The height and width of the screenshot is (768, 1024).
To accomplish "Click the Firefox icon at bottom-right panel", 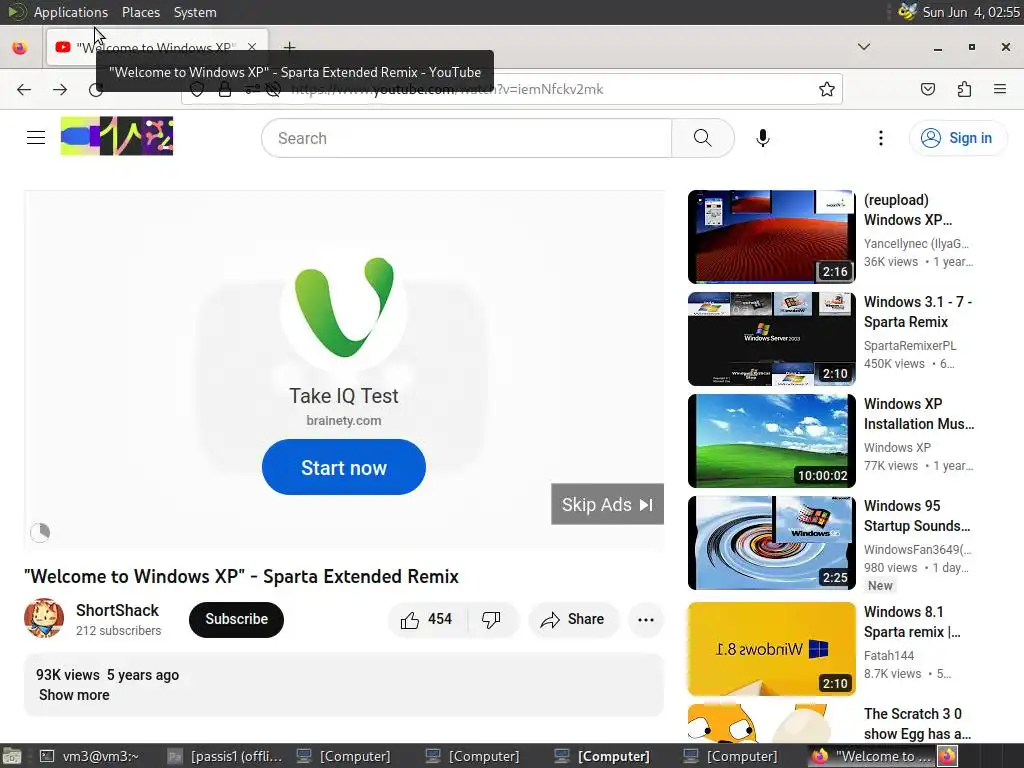I will (x=948, y=756).
